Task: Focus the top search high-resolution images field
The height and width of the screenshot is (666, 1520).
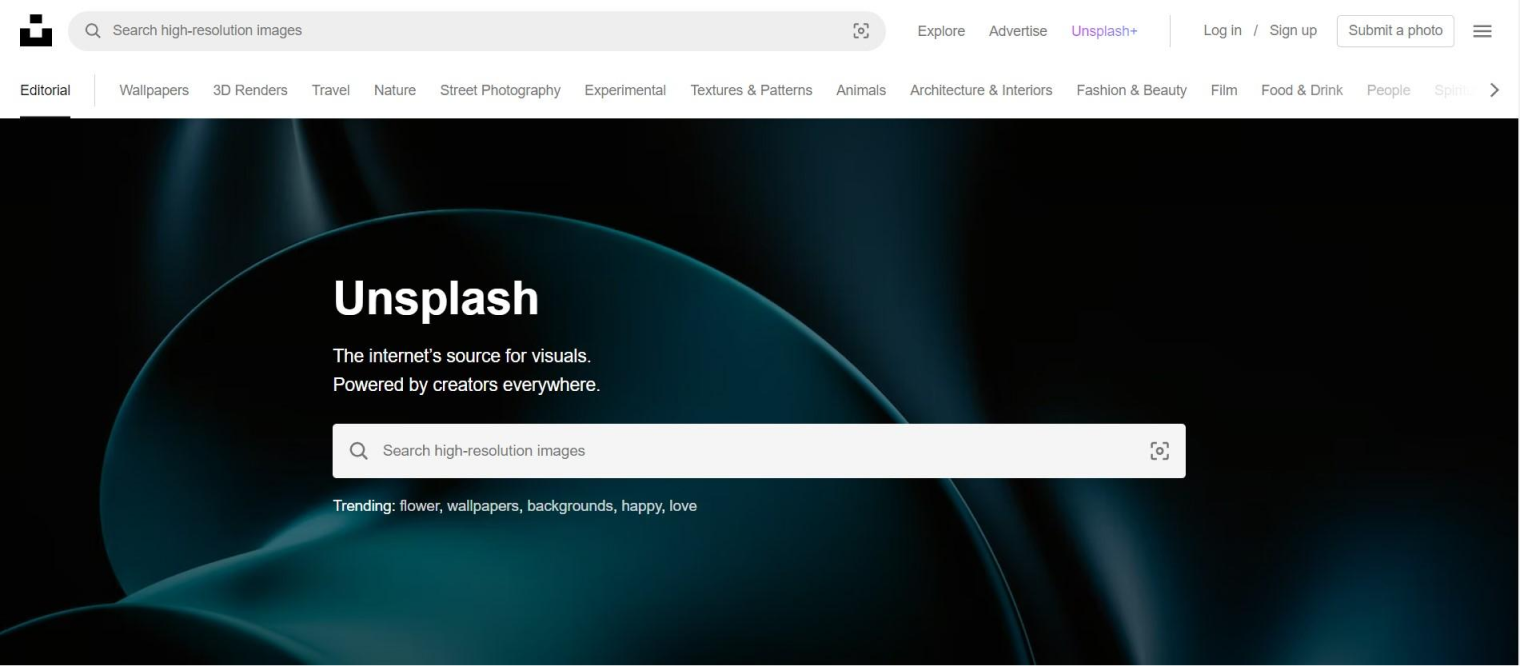Action: click(x=476, y=31)
